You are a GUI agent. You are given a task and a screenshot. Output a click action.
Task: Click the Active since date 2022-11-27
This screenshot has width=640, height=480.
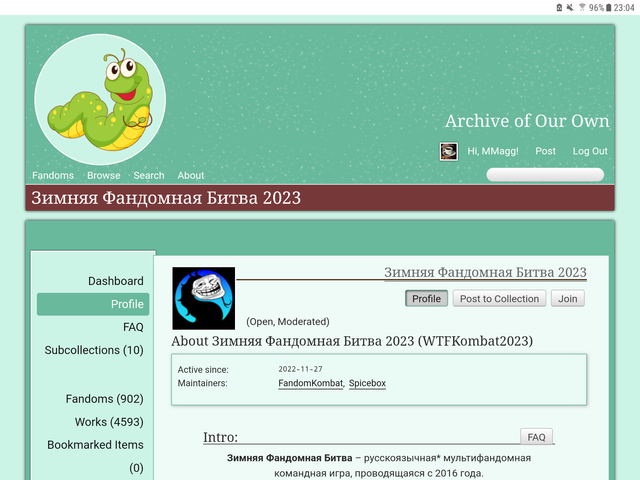(x=300, y=369)
